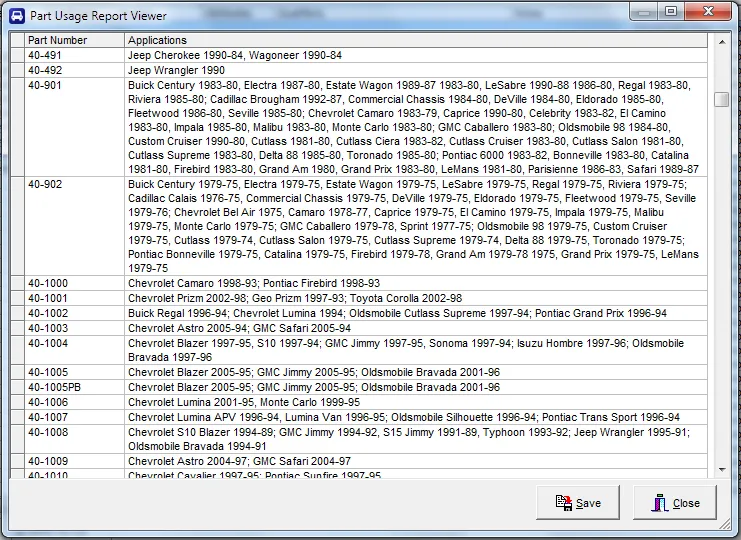Click the floppy disk icon on Save

[564, 503]
